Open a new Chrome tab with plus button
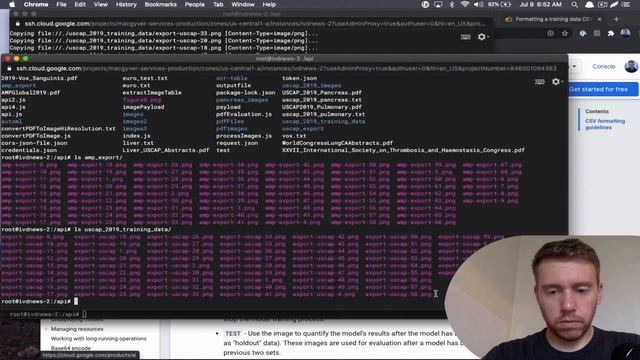The height and width of the screenshot is (360, 640). (x=616, y=19)
